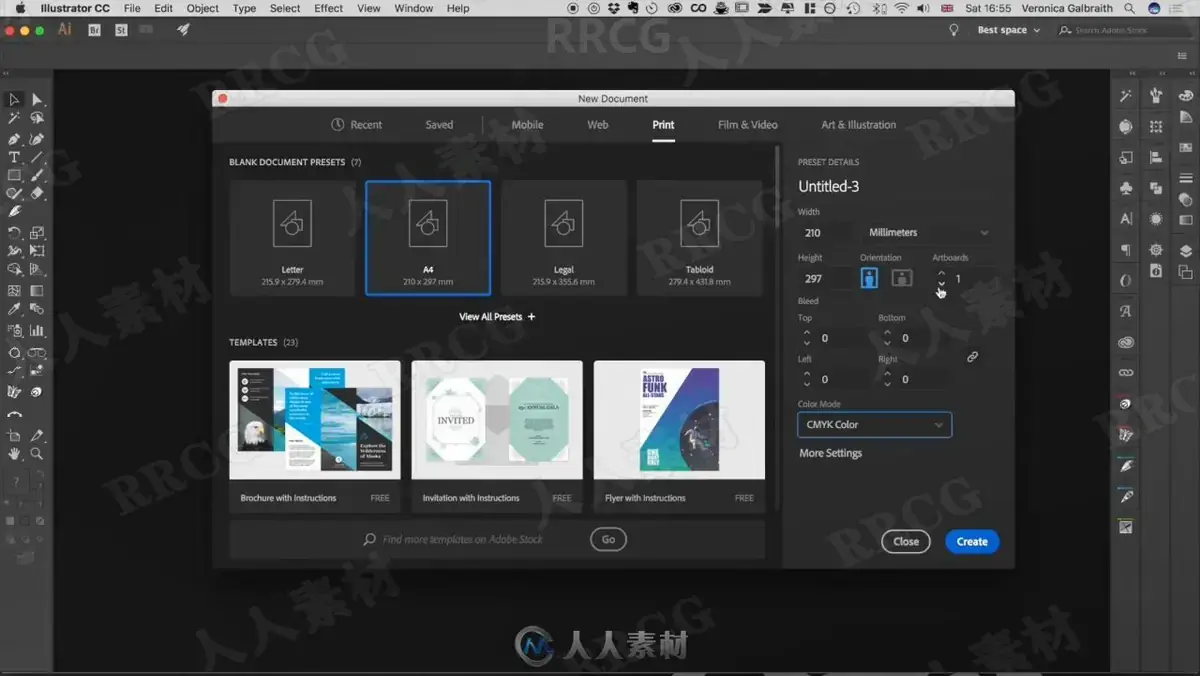Open the Layers panel icon
1200x676 pixels.
coord(1186,250)
